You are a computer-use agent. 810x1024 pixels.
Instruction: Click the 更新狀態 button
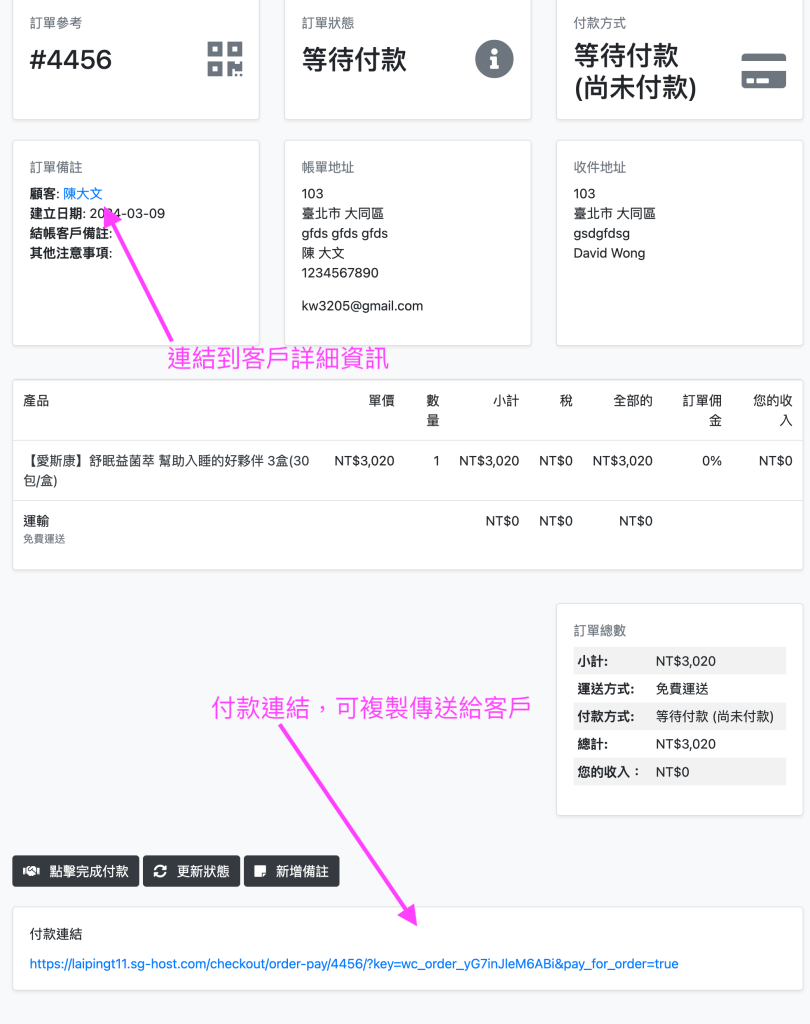tap(192, 871)
